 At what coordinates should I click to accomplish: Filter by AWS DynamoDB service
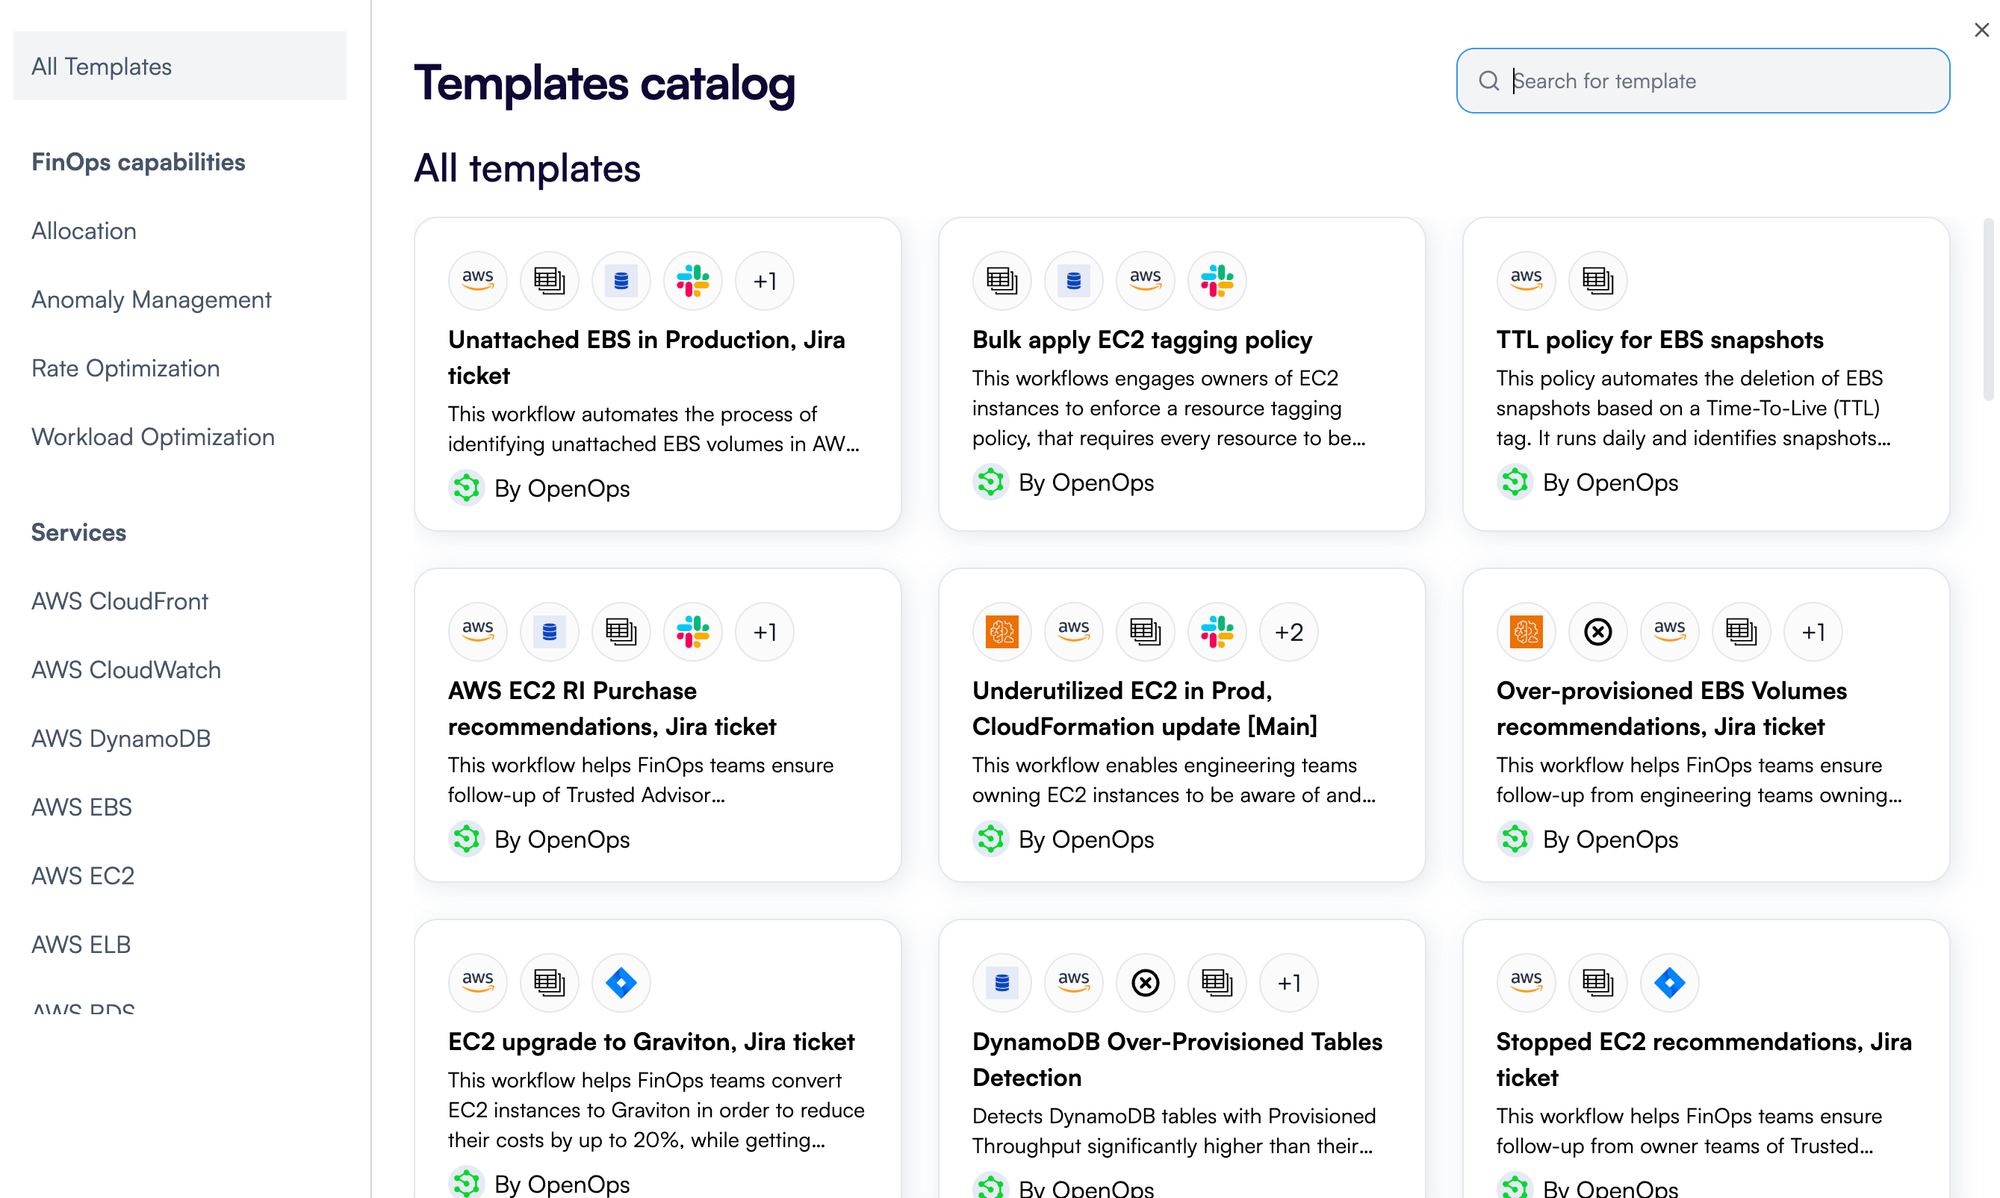click(x=121, y=739)
